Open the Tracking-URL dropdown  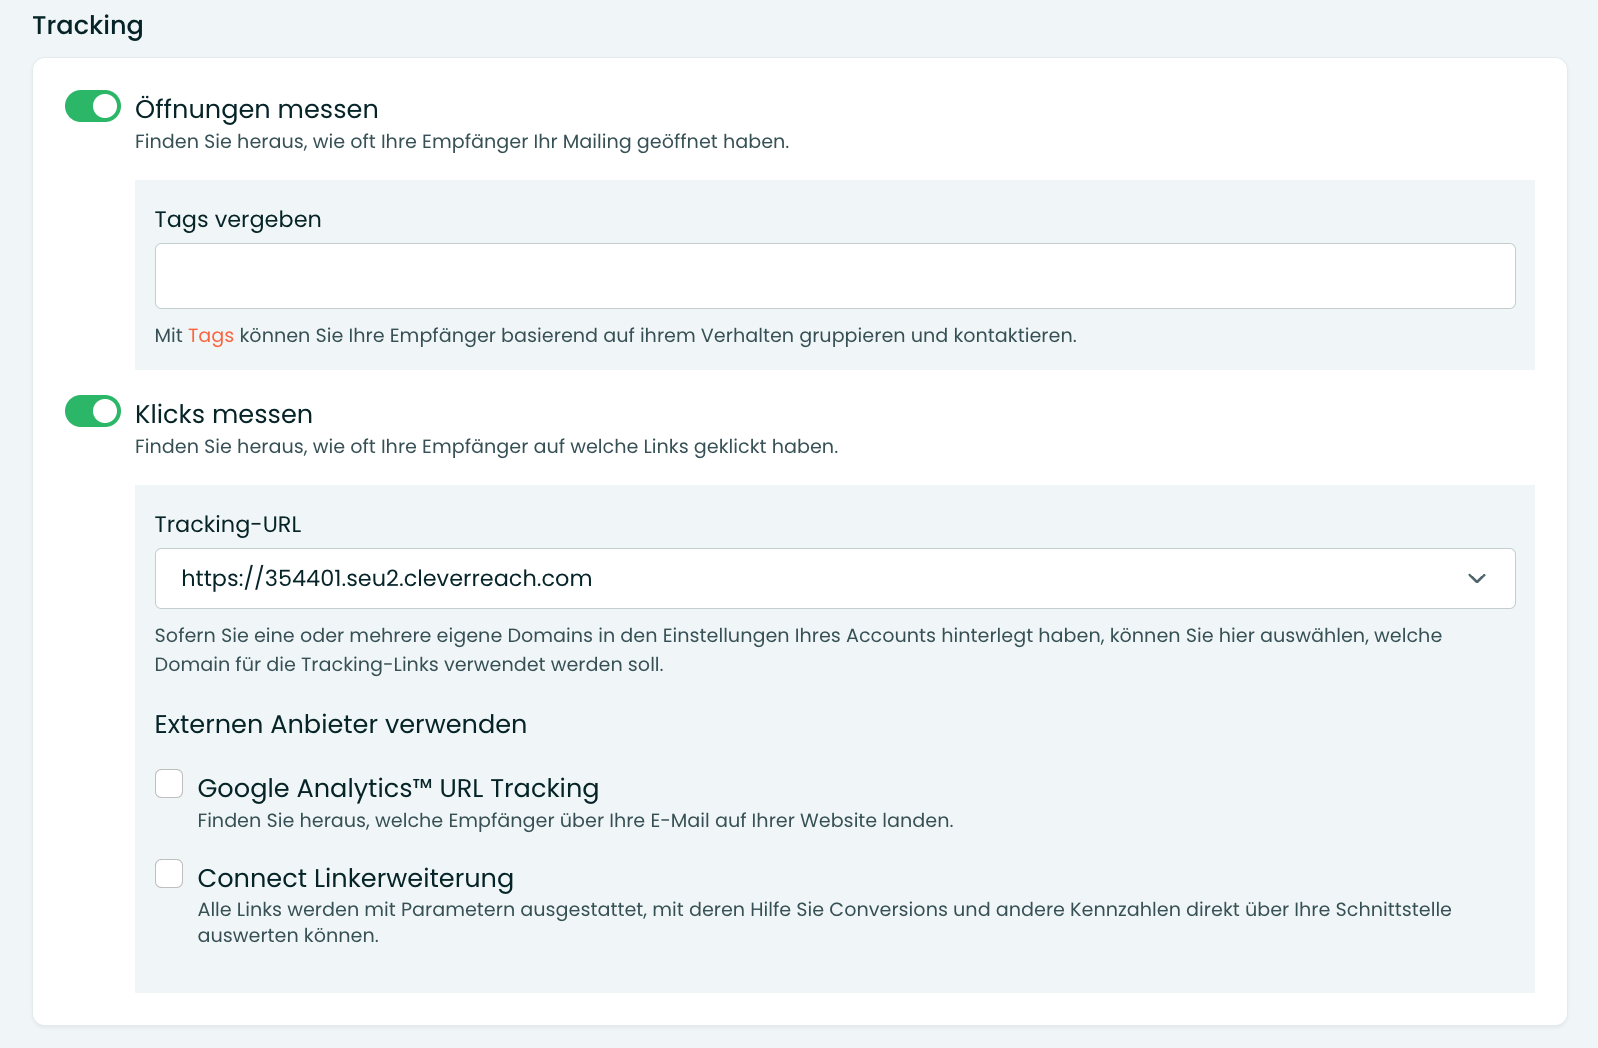coord(834,578)
